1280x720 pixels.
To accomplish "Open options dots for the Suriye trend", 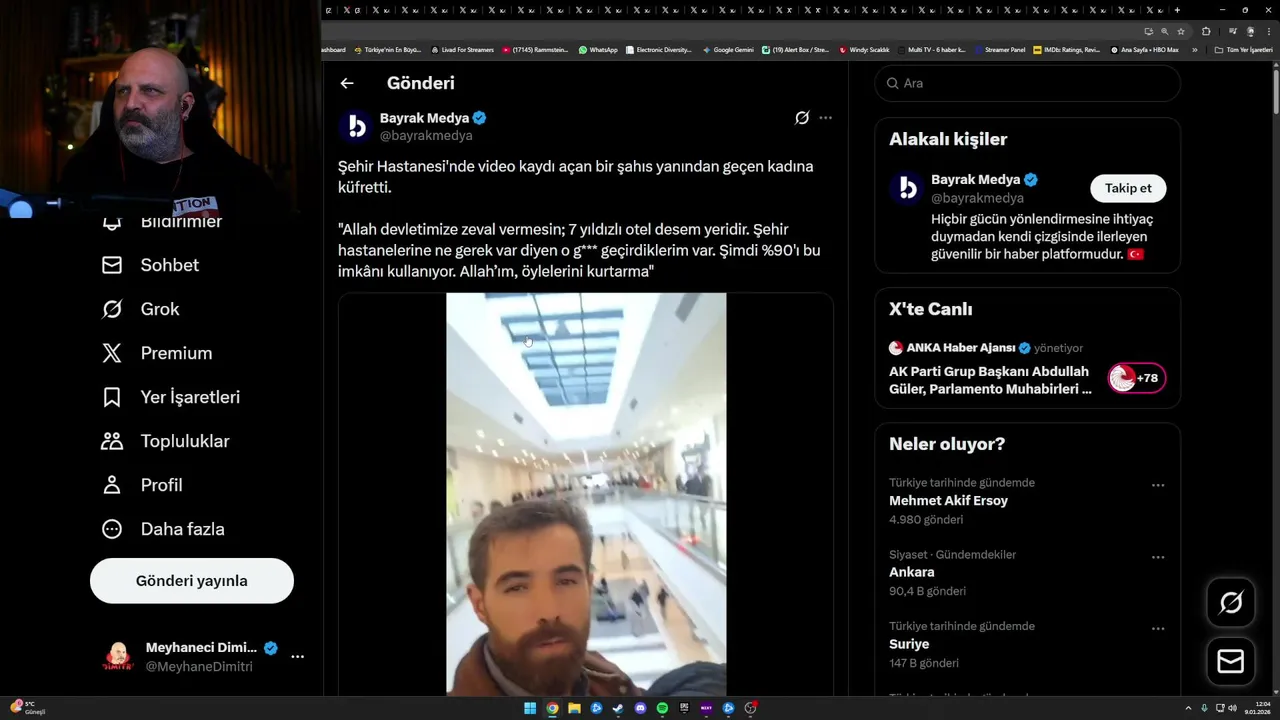I will (1158, 629).
